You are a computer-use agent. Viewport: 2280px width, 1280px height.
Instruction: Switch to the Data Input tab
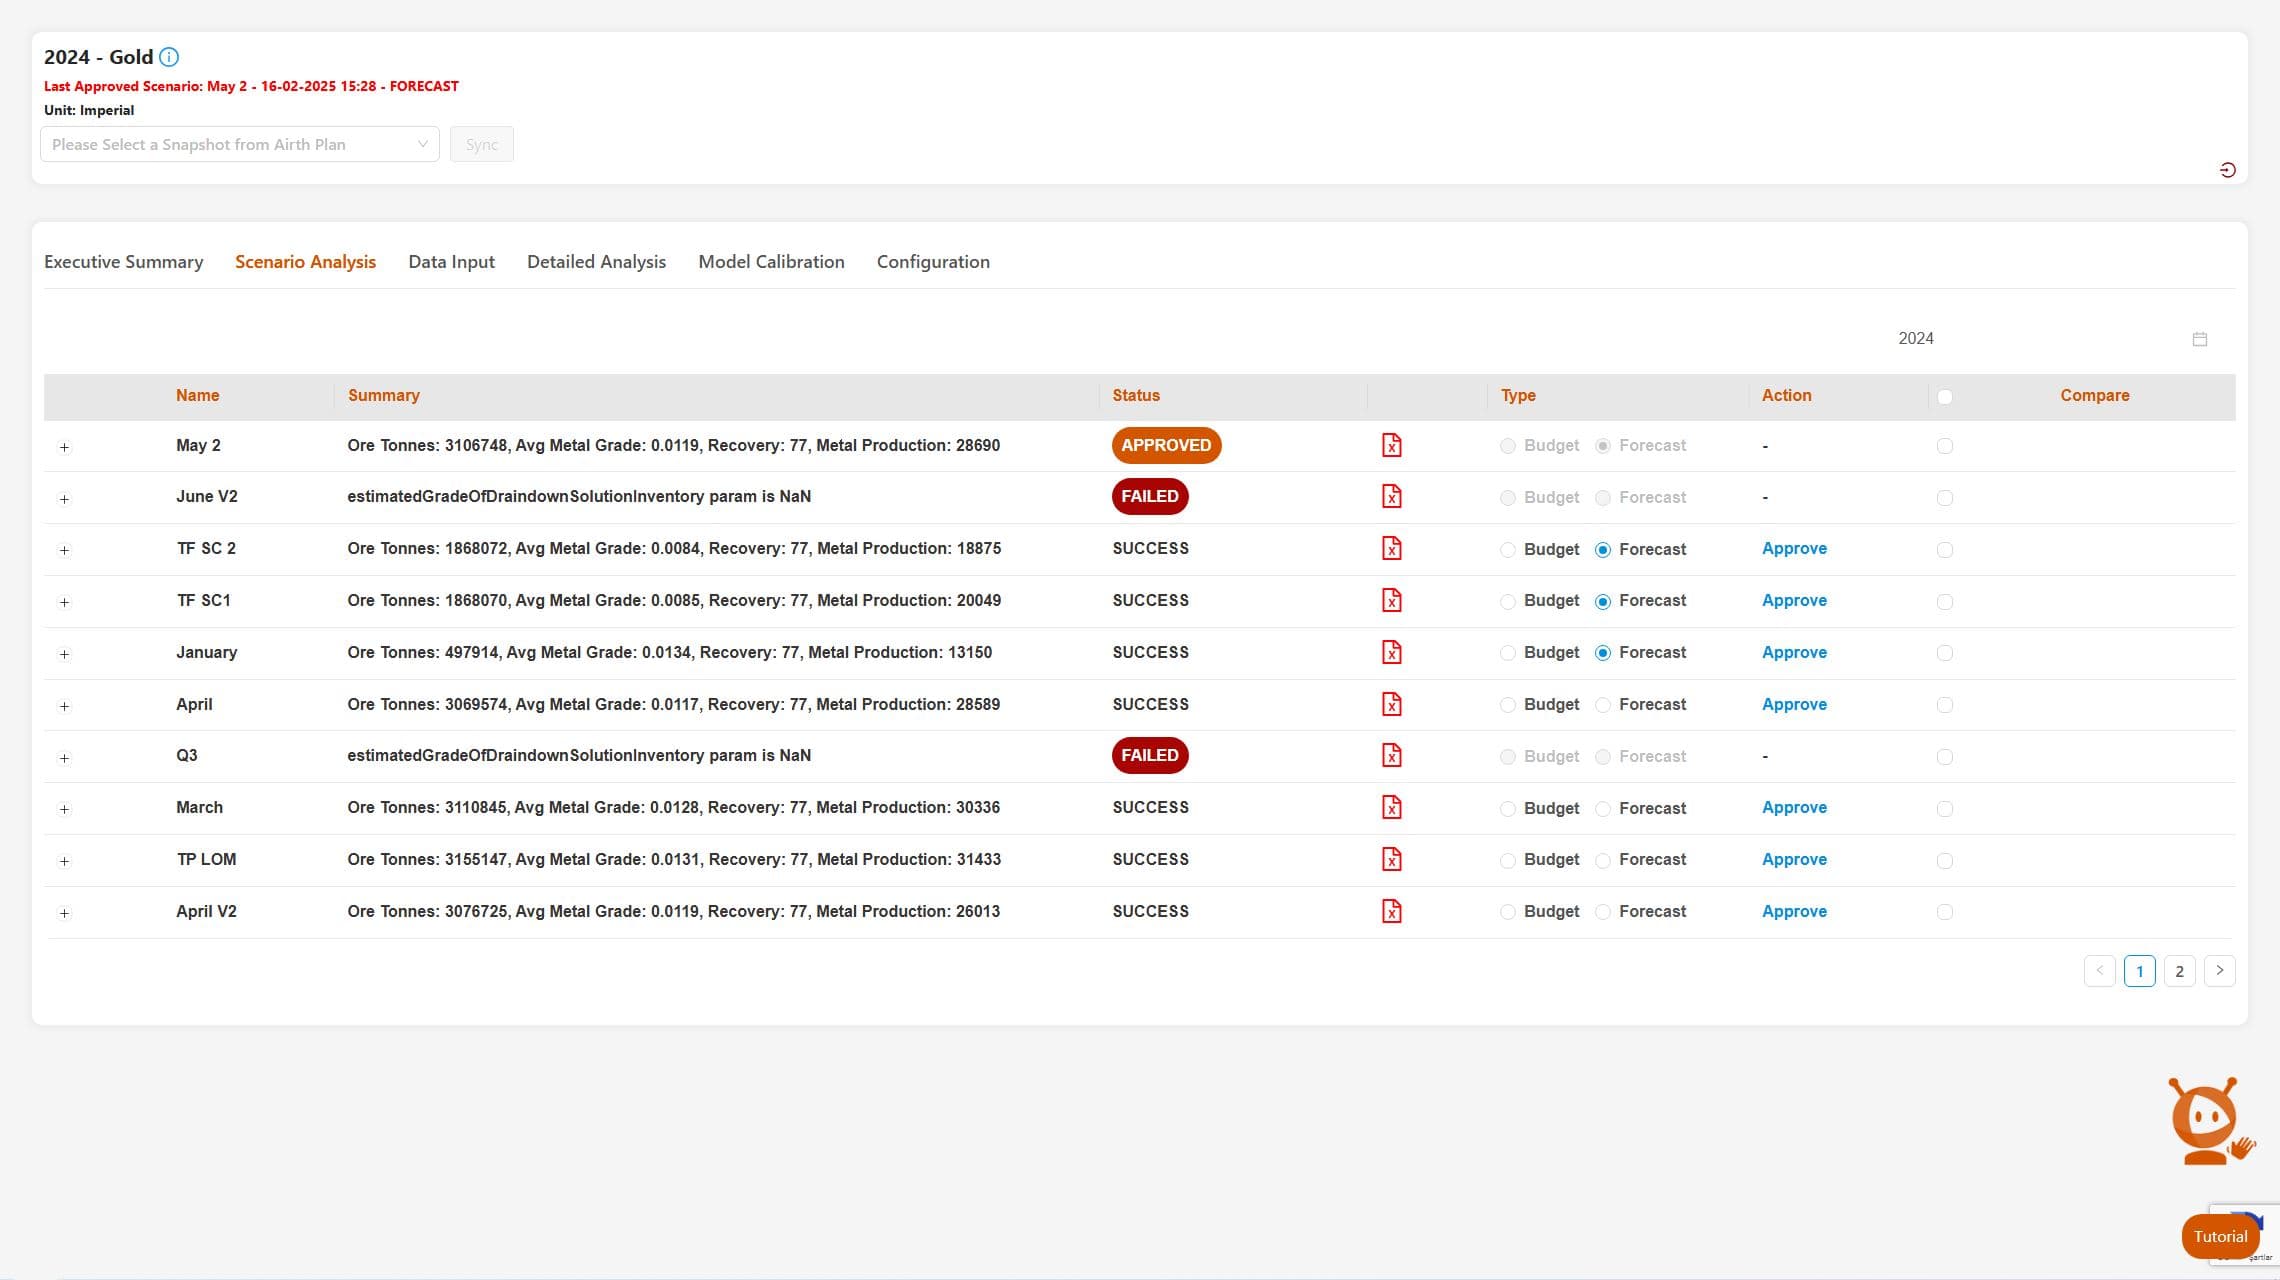(x=451, y=262)
